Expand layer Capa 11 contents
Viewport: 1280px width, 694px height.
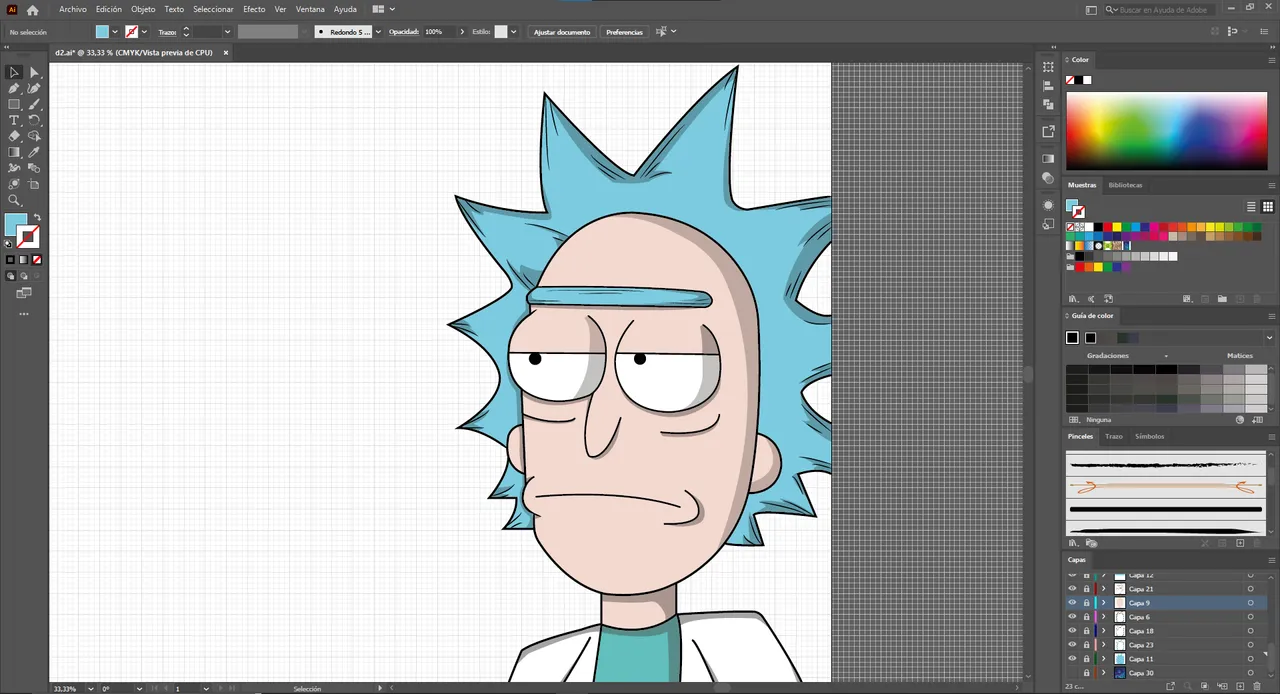(1104, 659)
